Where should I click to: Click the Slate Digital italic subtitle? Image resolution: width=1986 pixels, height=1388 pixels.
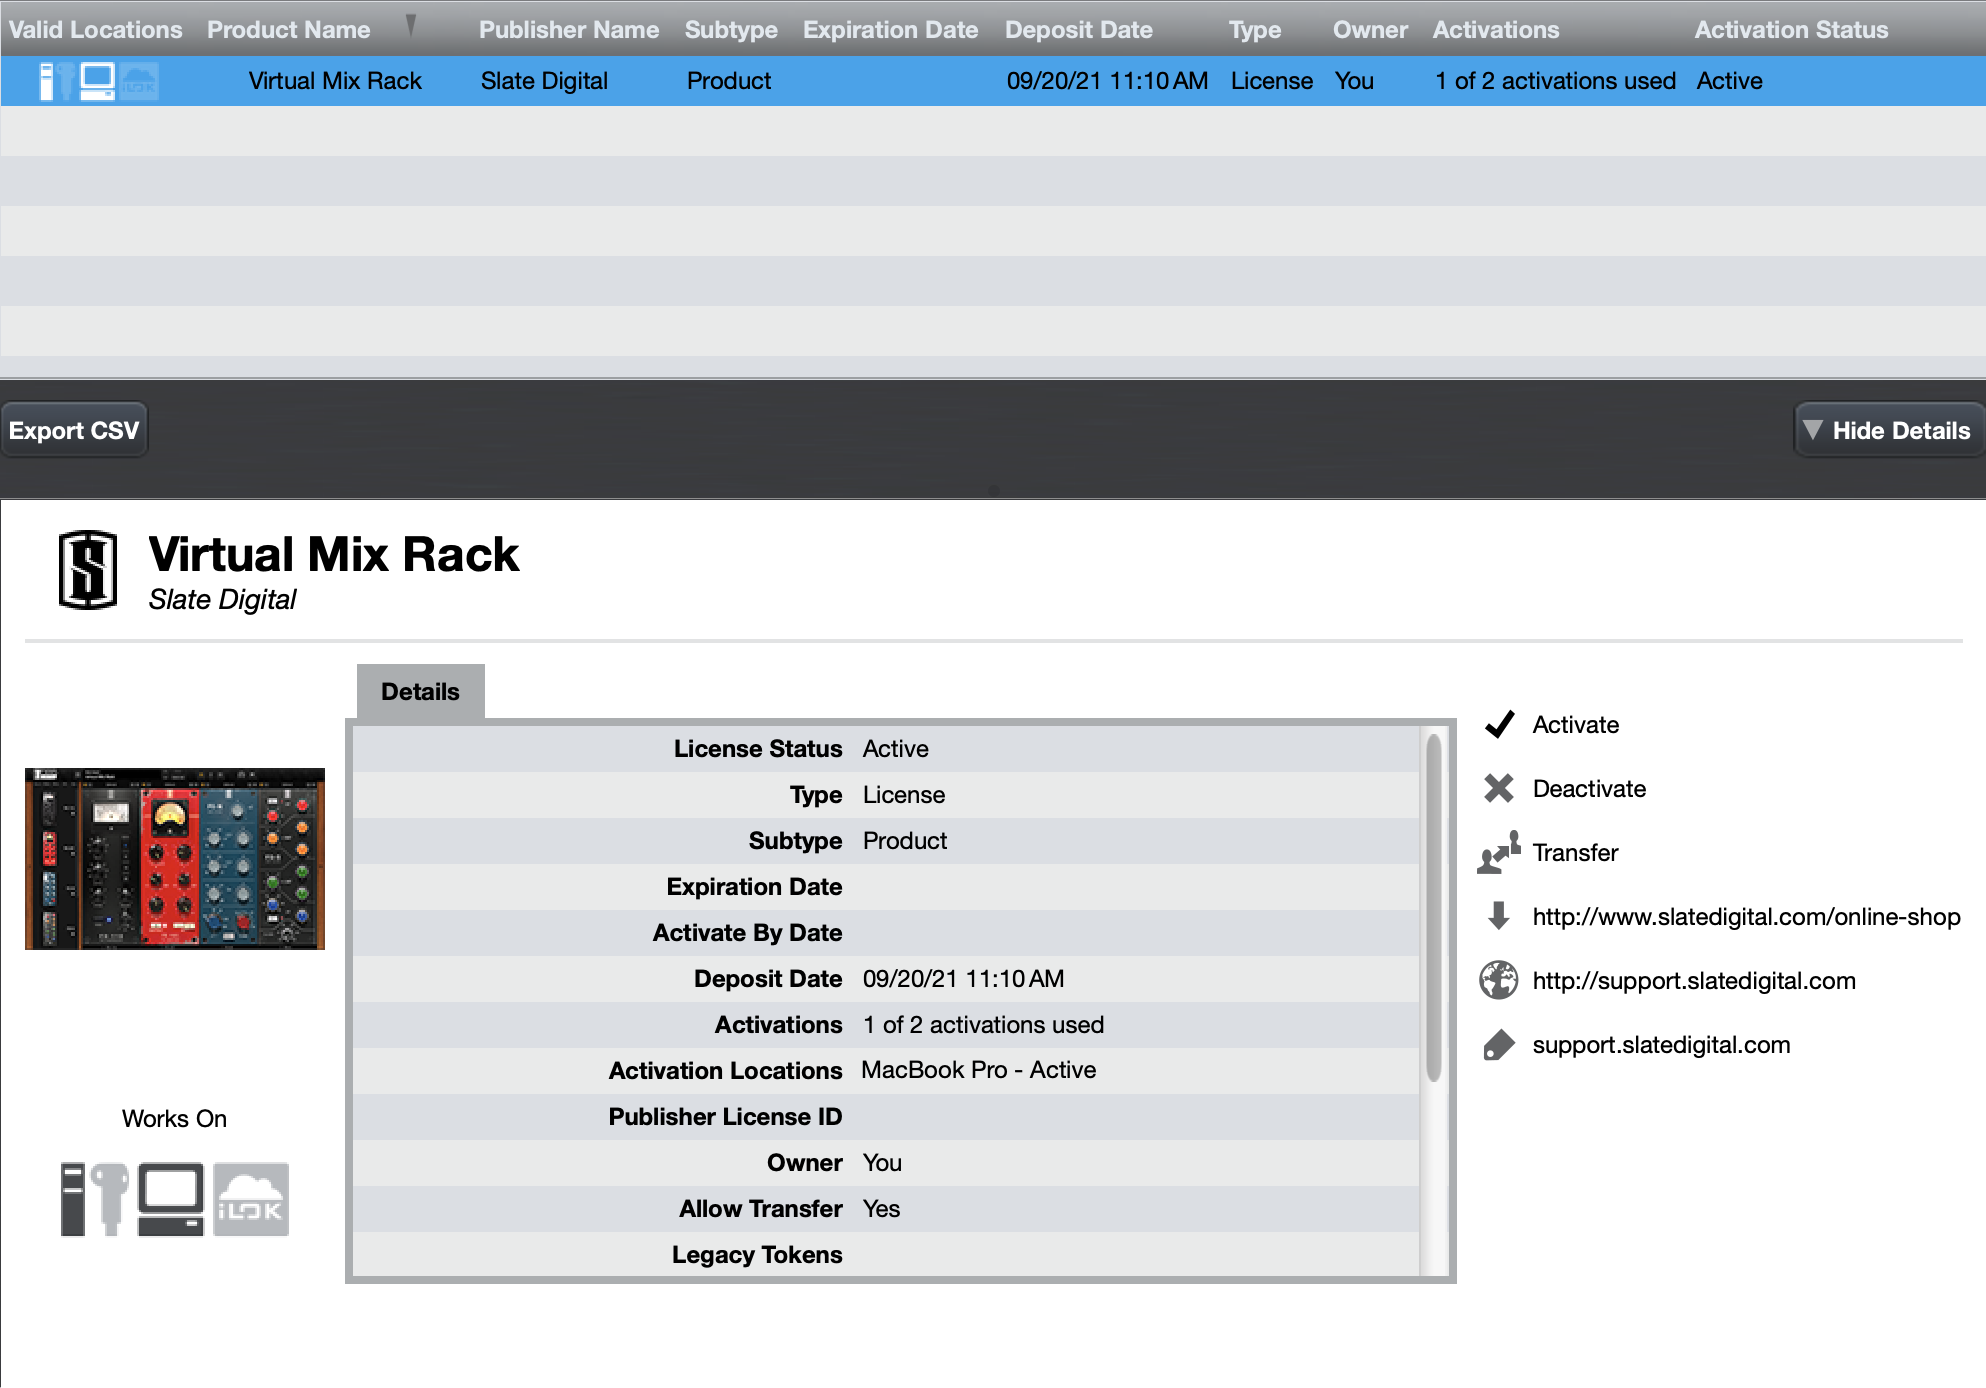click(222, 599)
